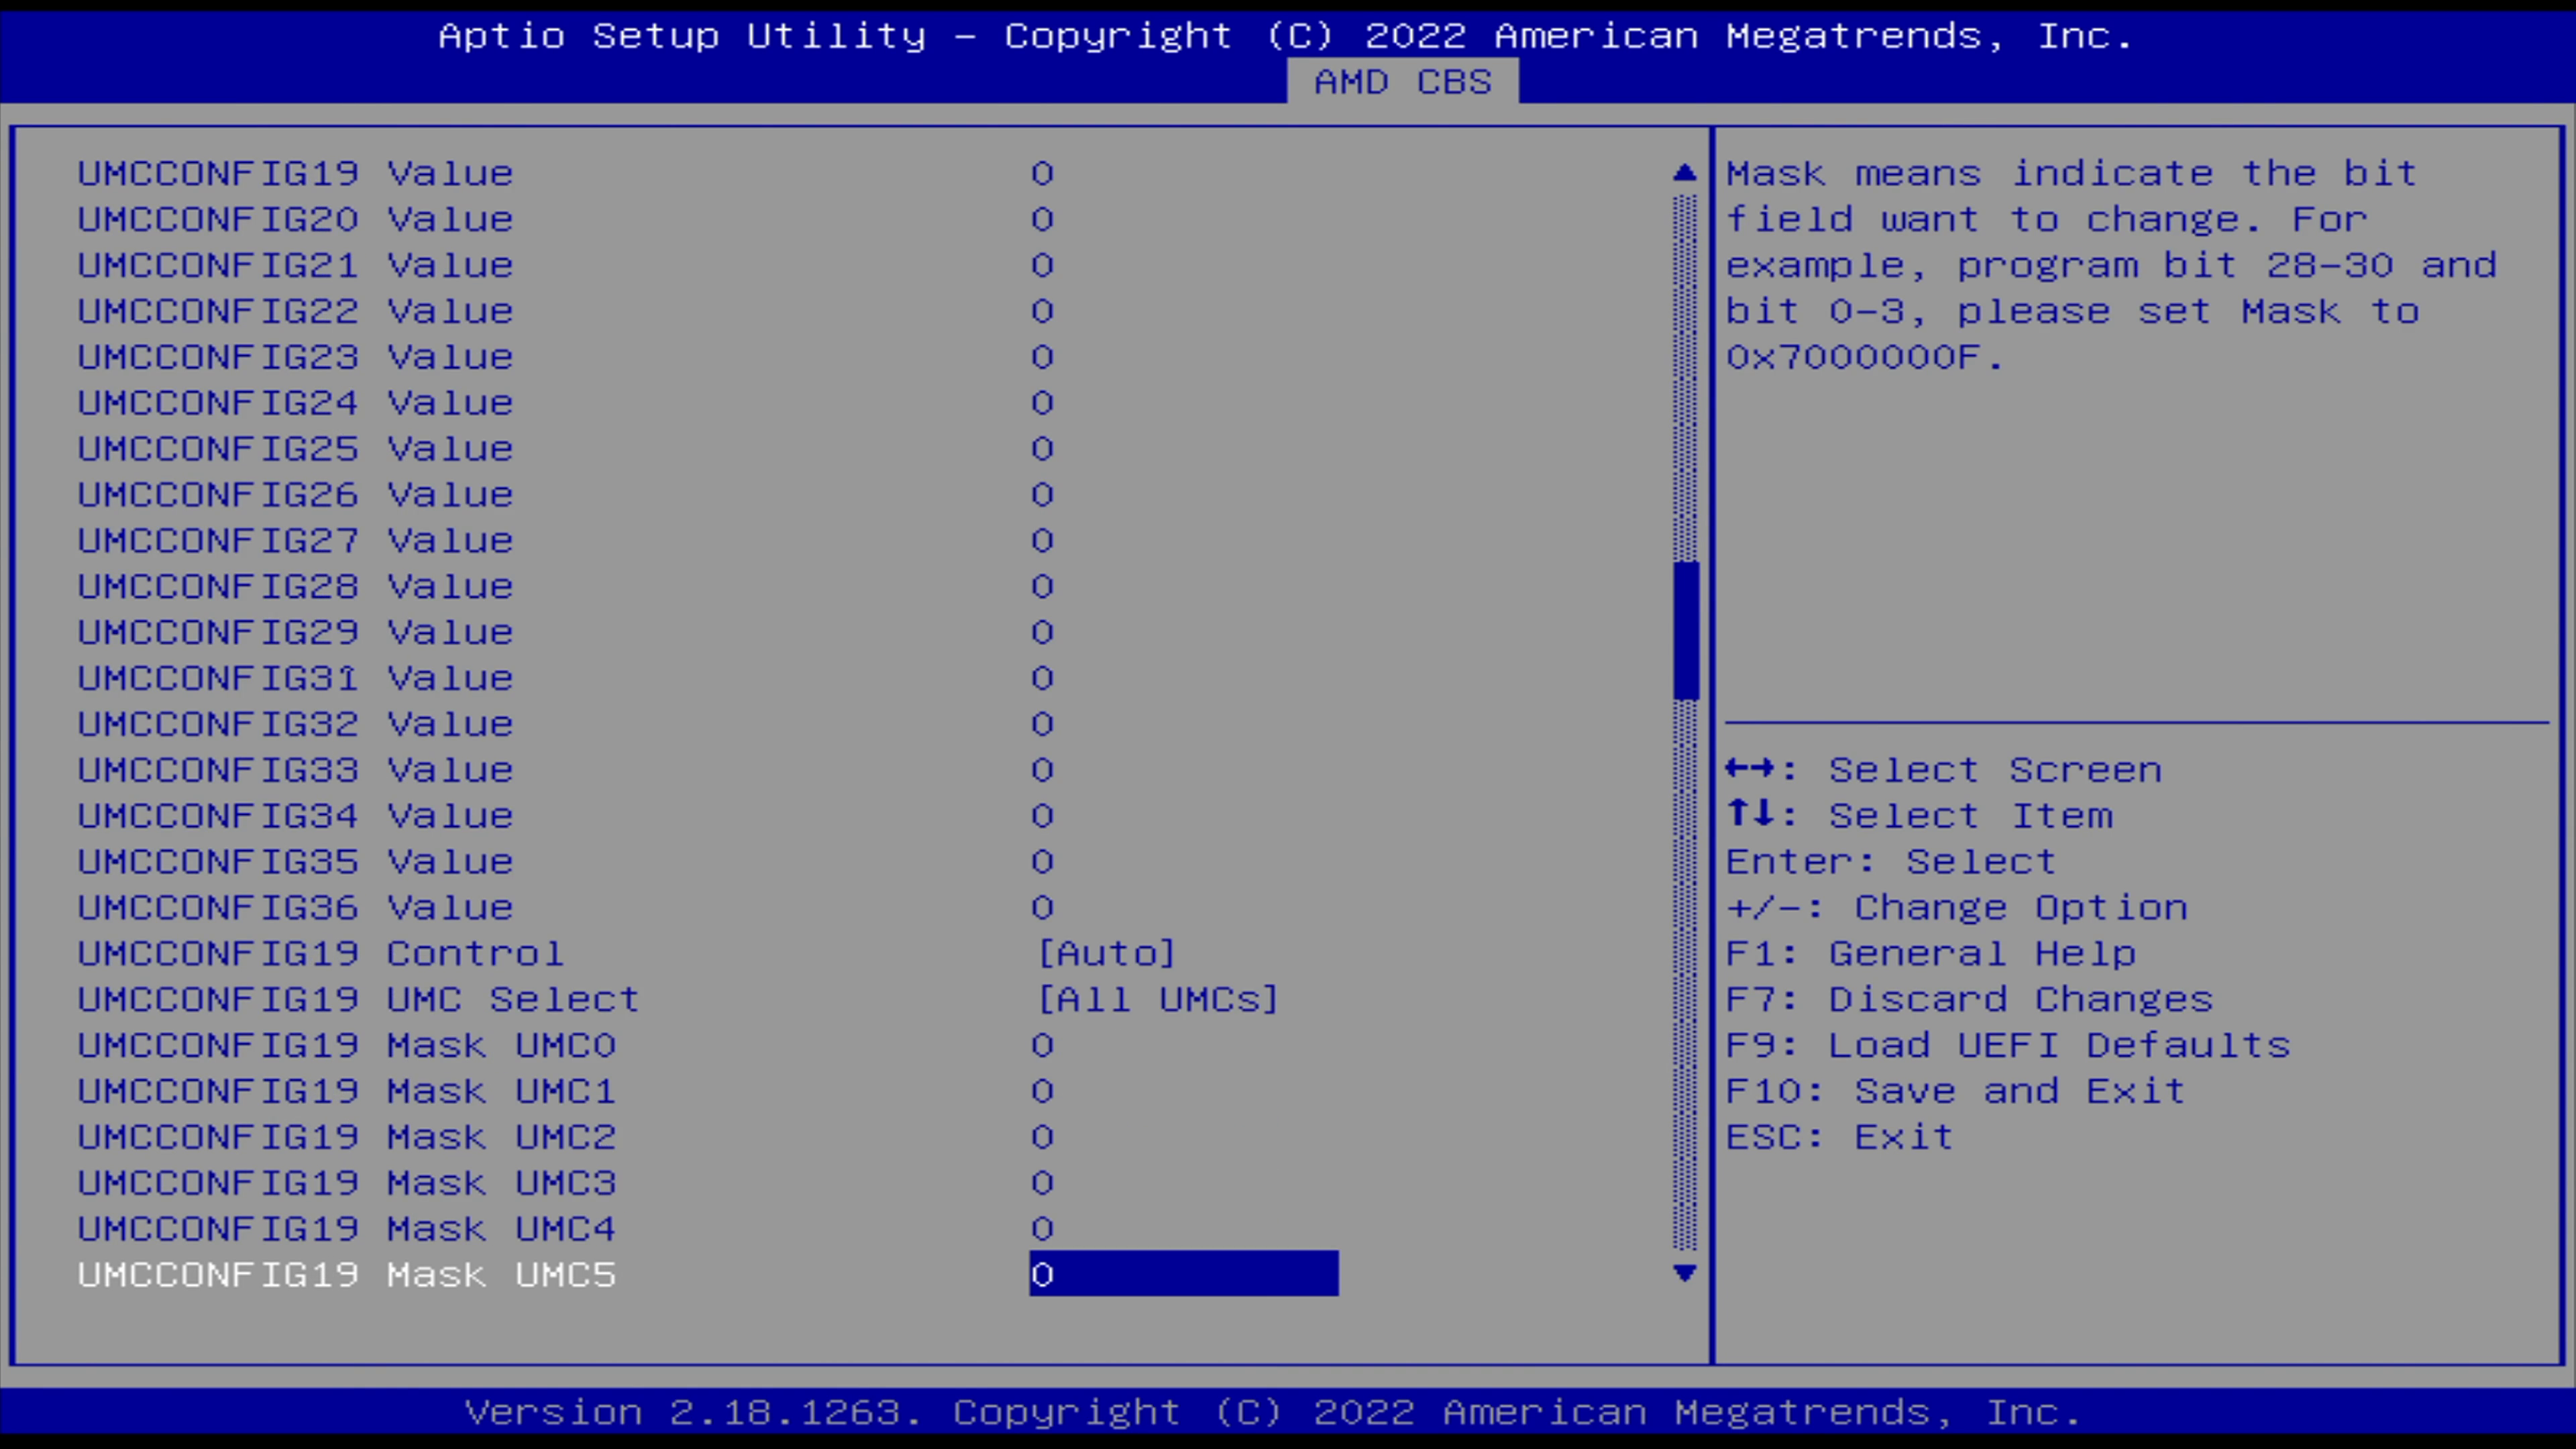The width and height of the screenshot is (2576, 1449).
Task: Click the UMCCONFIG28 Value number field
Action: (1042, 586)
